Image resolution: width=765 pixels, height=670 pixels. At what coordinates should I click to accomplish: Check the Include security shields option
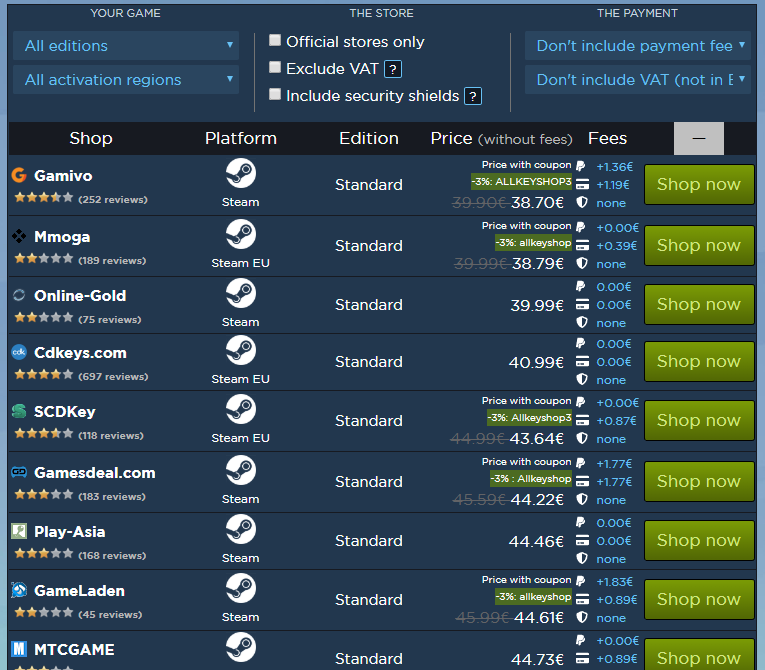pos(275,95)
